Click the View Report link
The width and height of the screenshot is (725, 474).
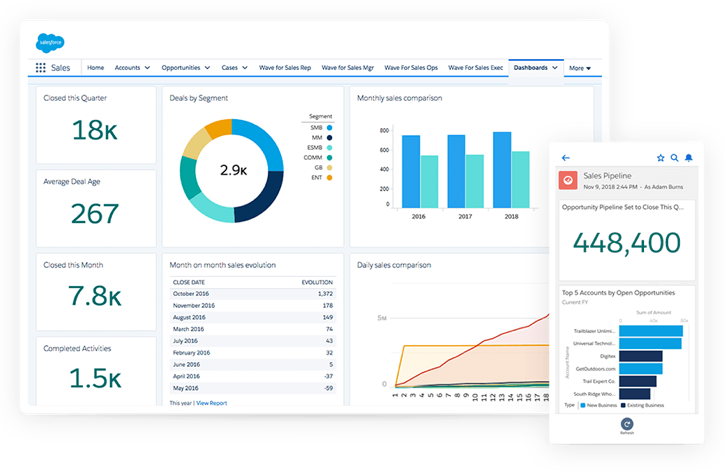pyautogui.click(x=211, y=402)
